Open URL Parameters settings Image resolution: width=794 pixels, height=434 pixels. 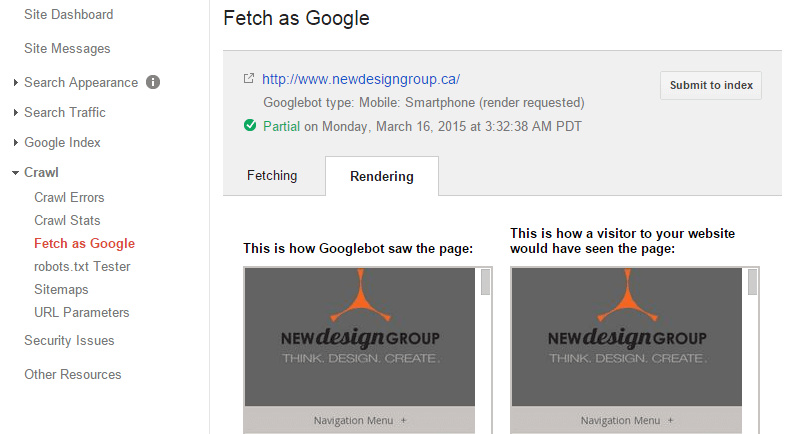tap(82, 313)
